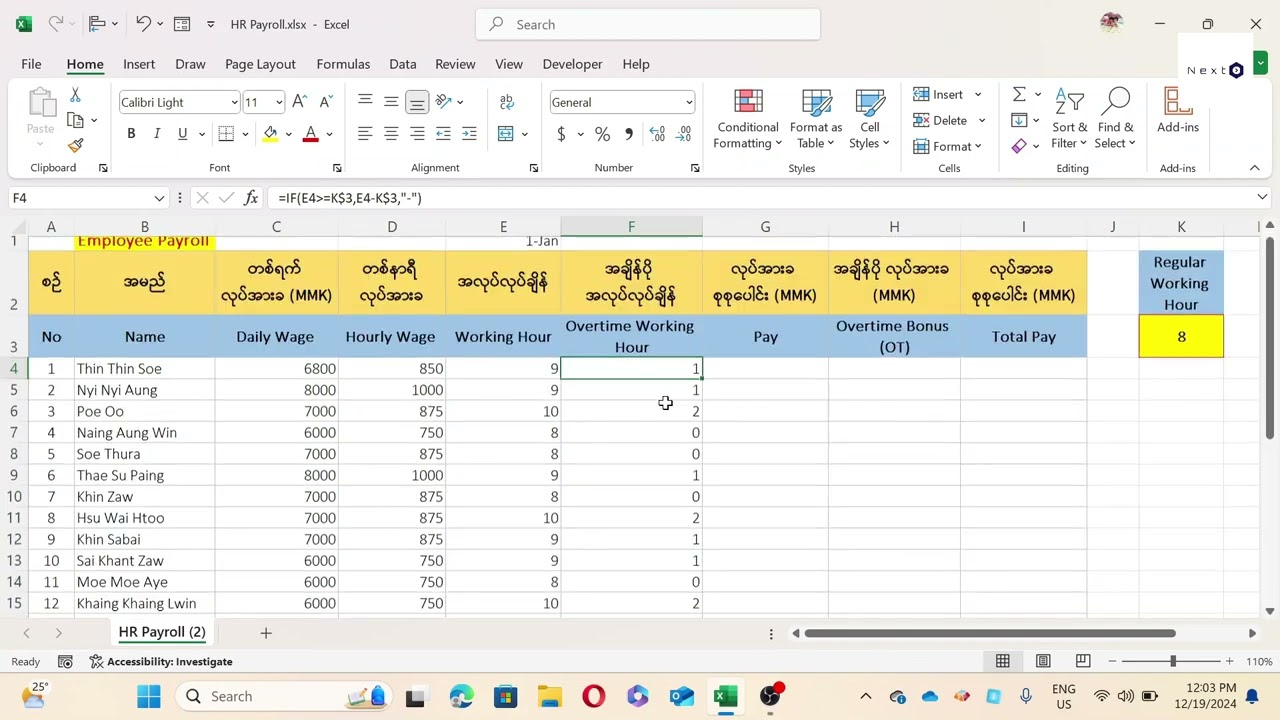Click Increase Font Size icon
The image size is (1280, 720).
pyautogui.click(x=301, y=102)
